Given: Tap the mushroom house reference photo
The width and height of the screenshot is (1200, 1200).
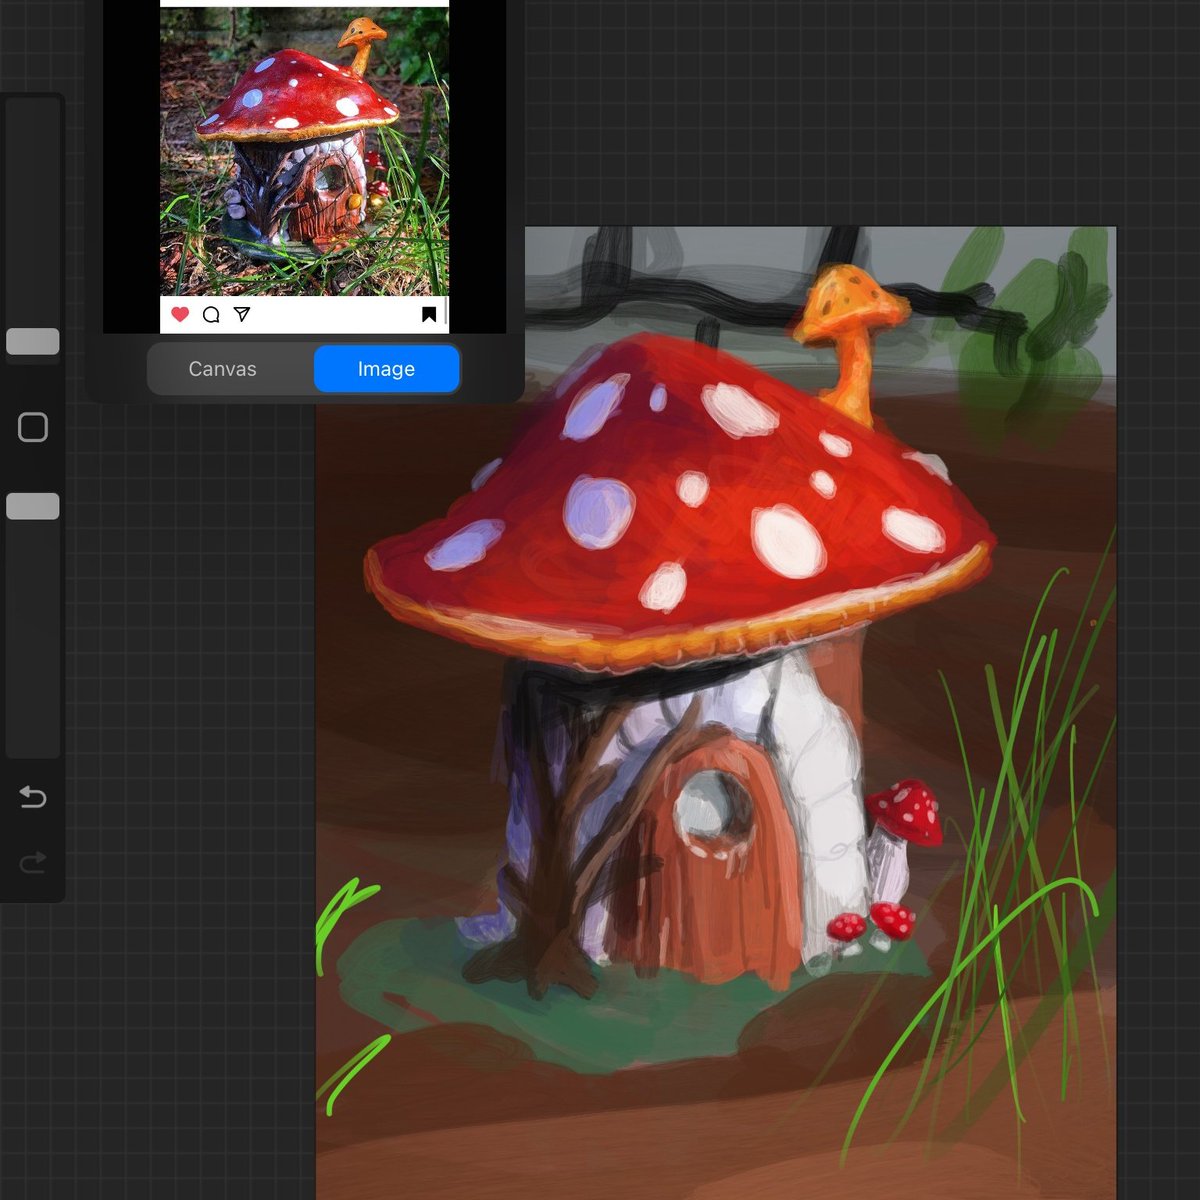Looking at the screenshot, I should tap(304, 151).
